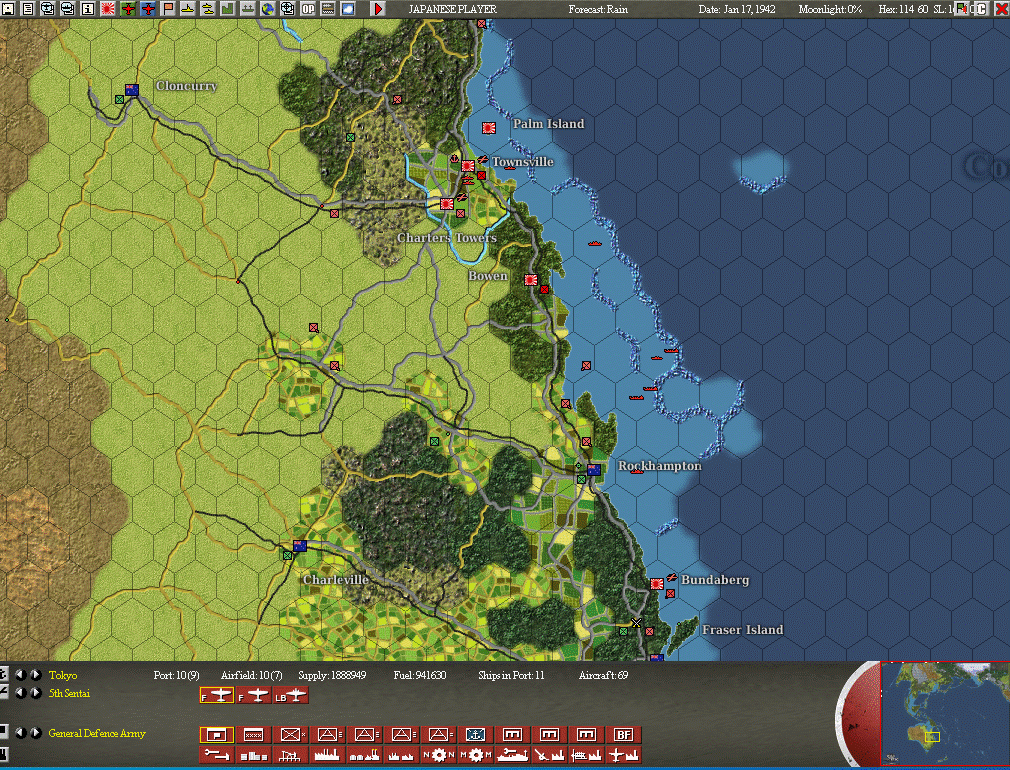Select the LB bomber air group icon
The width and height of the screenshot is (1010, 770).
tap(291, 696)
